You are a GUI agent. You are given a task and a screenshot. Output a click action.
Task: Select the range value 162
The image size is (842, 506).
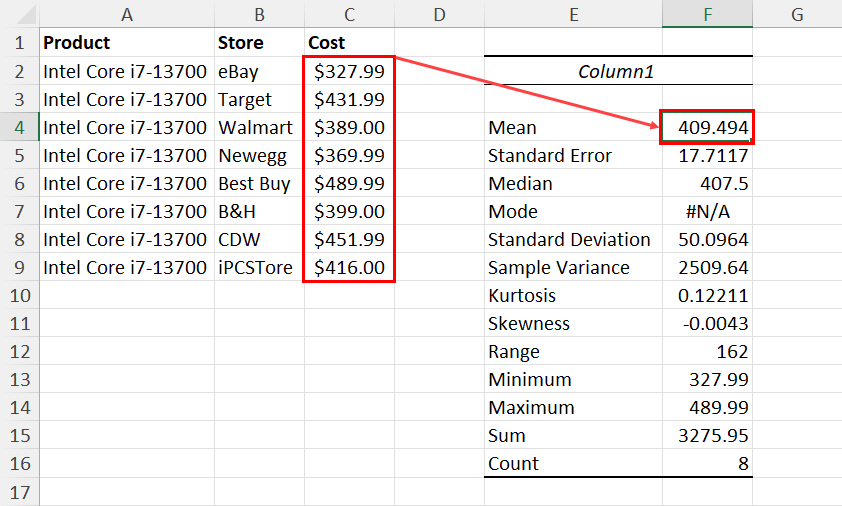708,351
